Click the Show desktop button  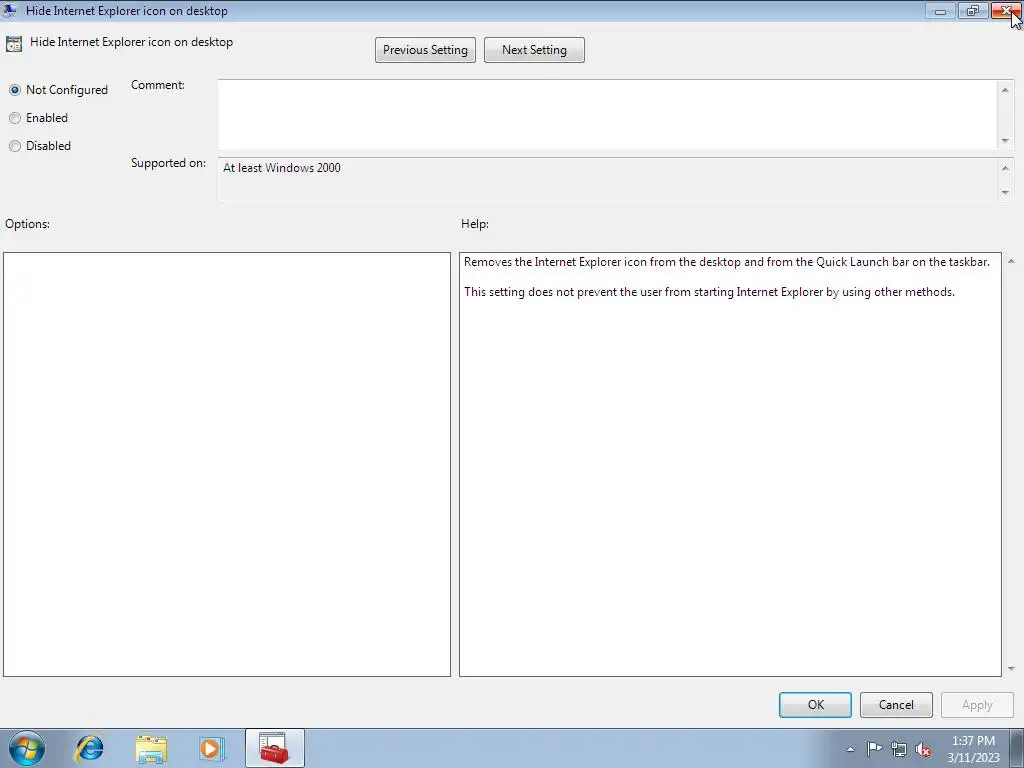tap(1017, 748)
